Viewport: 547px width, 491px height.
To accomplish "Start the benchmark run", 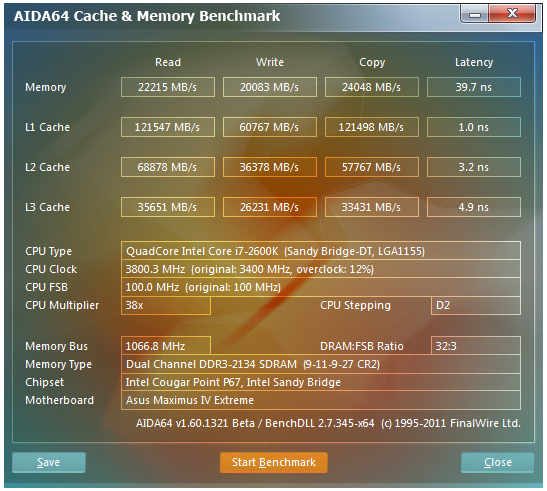I will (274, 462).
